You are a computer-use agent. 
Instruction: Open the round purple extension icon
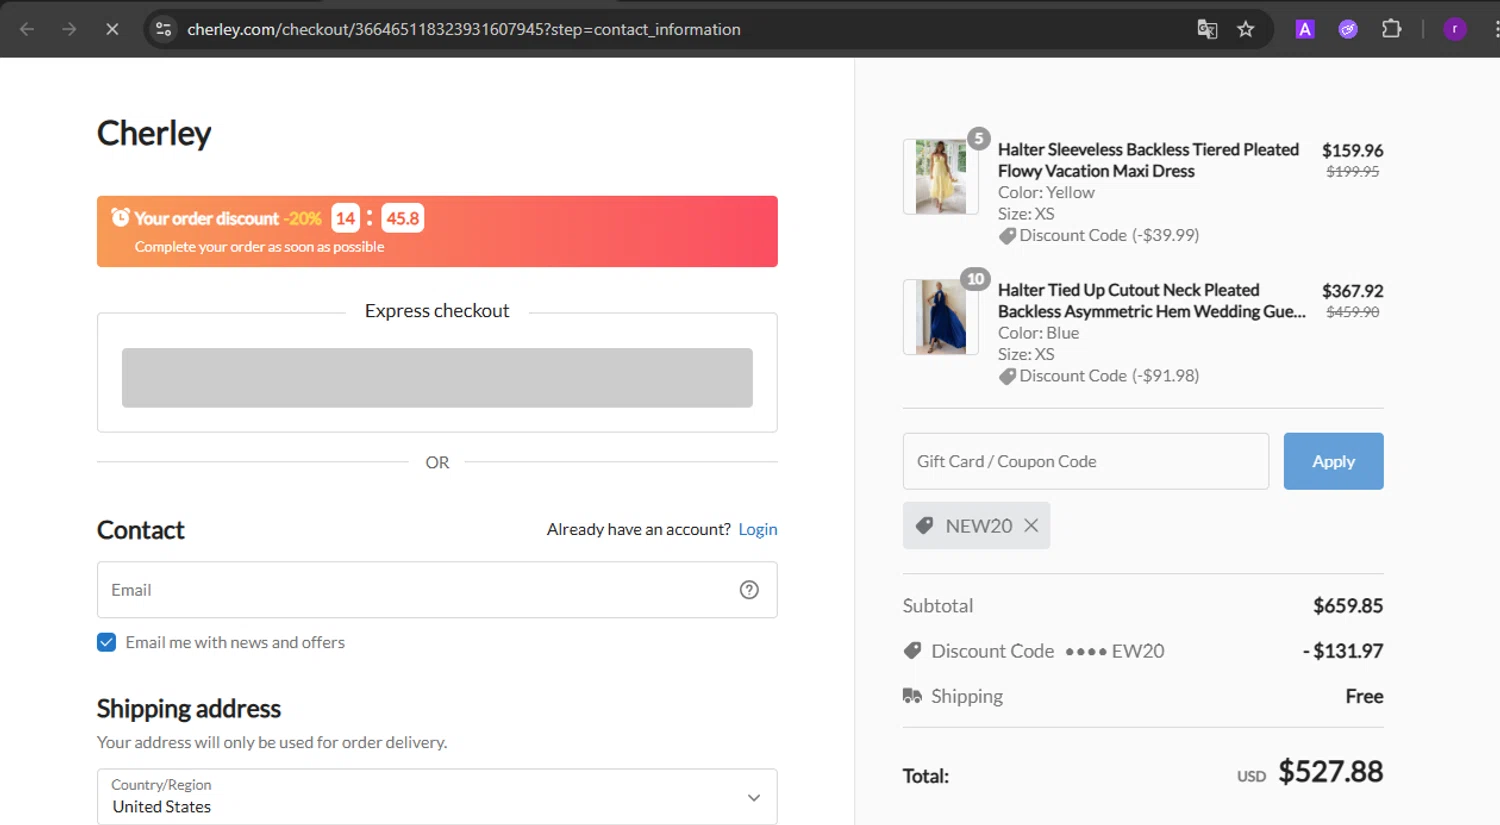(1348, 29)
